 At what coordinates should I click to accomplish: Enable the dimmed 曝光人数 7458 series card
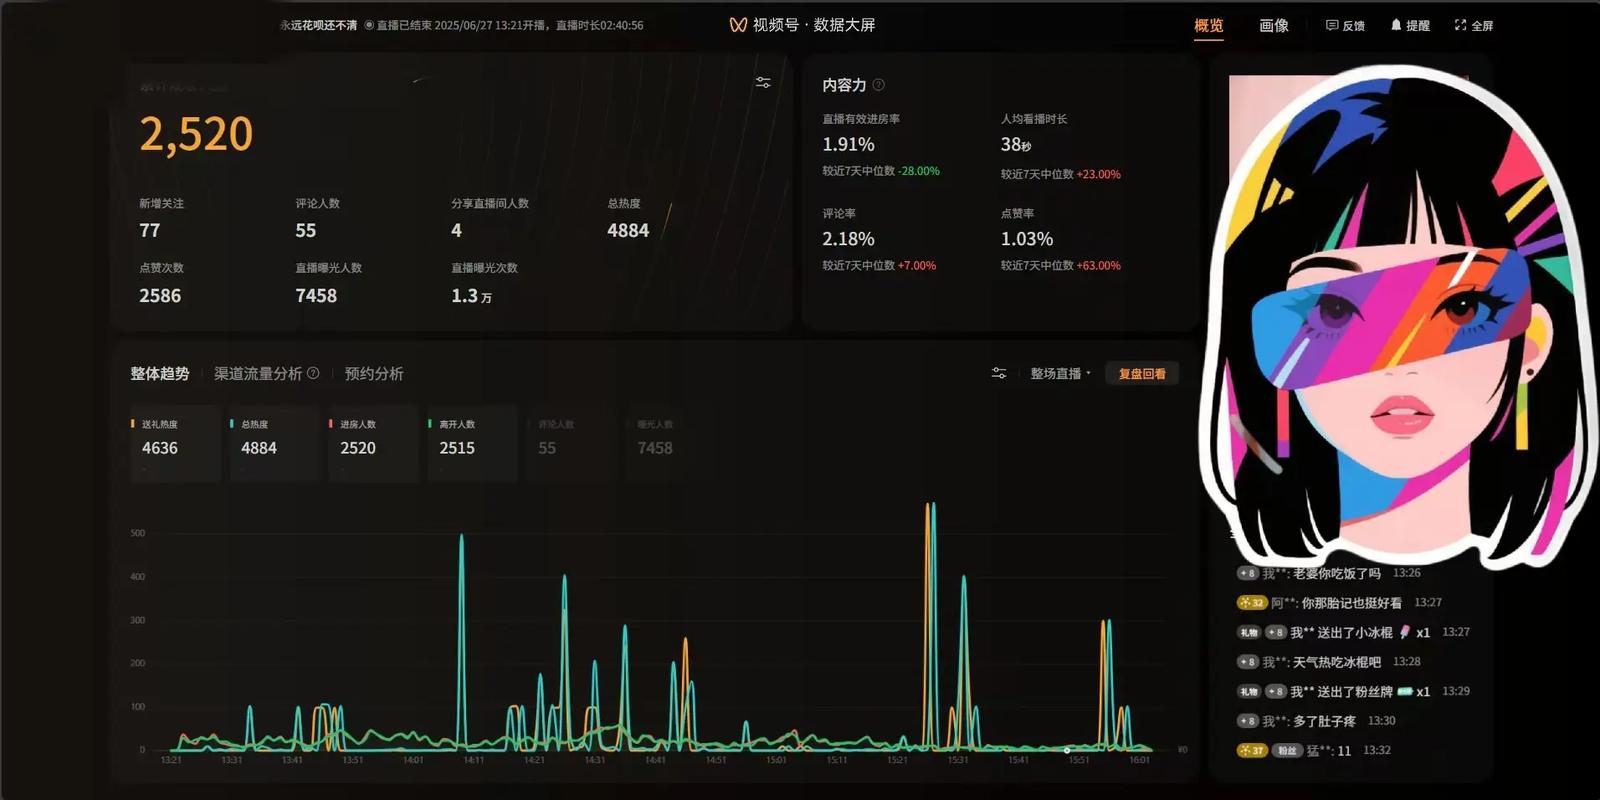670,443
